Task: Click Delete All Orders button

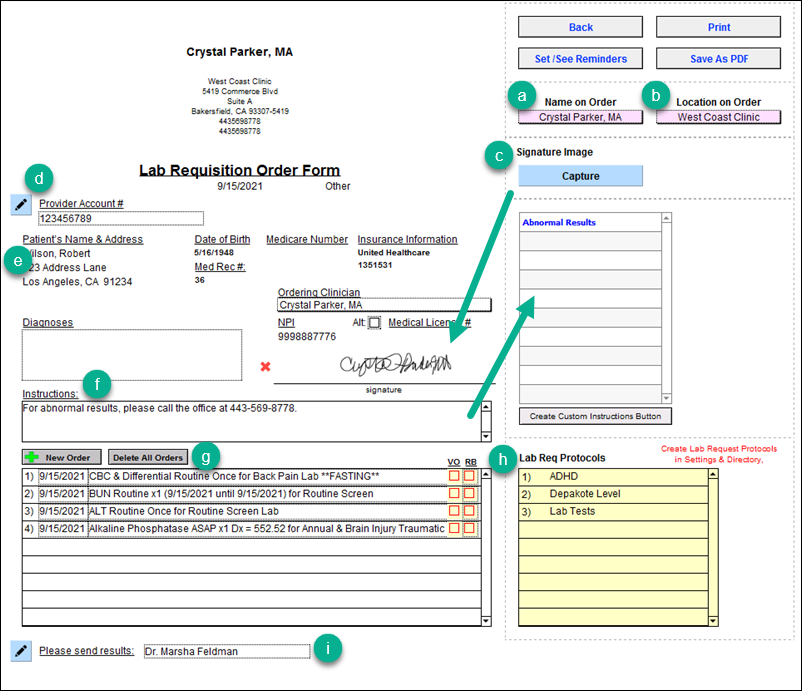Action: coord(147,457)
